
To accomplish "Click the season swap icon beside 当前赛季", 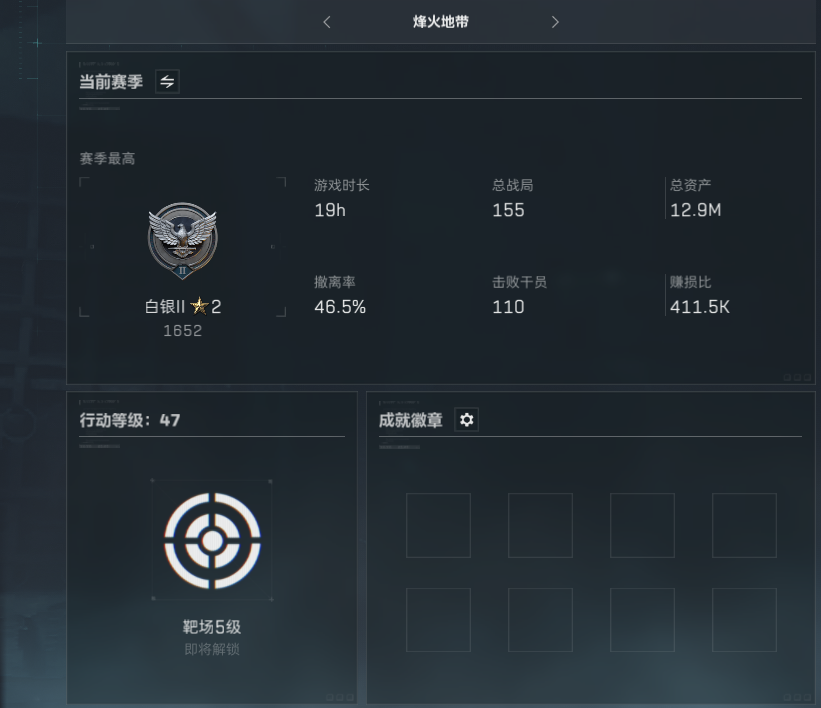I will tap(167, 82).
